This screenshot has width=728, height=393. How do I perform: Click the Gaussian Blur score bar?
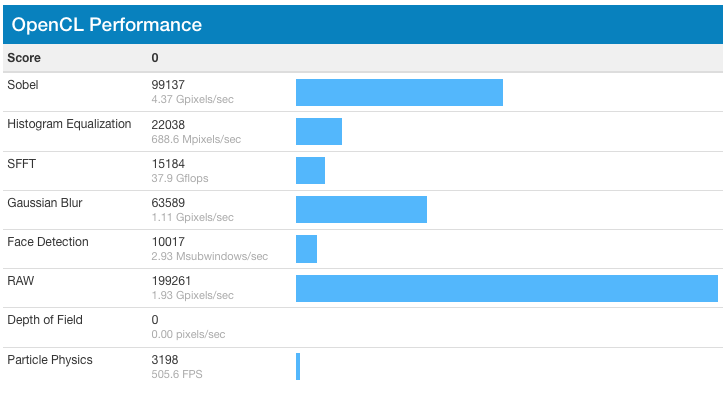[361, 210]
